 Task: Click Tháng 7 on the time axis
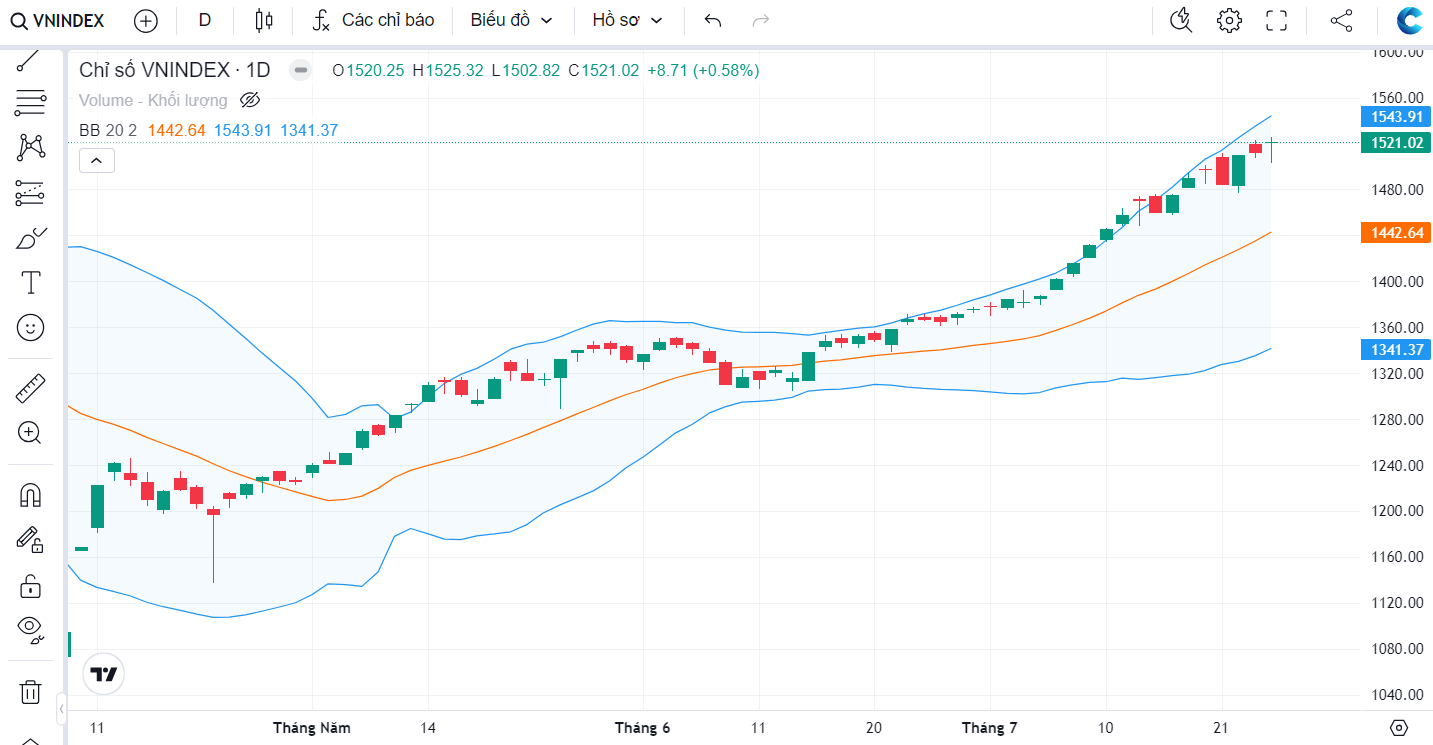click(989, 728)
